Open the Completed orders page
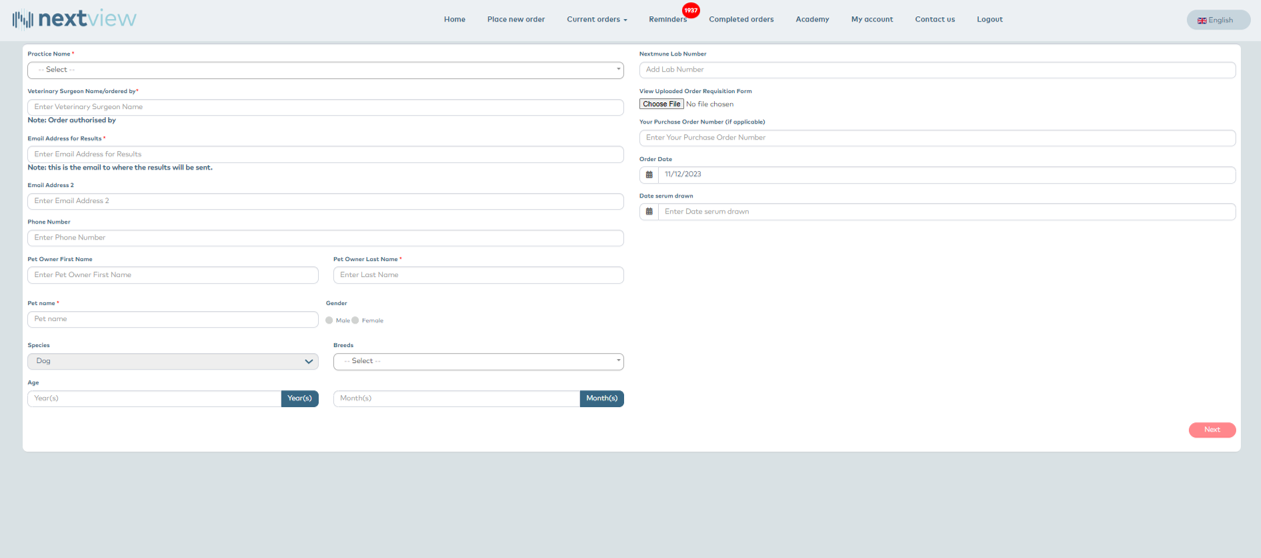The image size is (1261, 558). click(741, 19)
